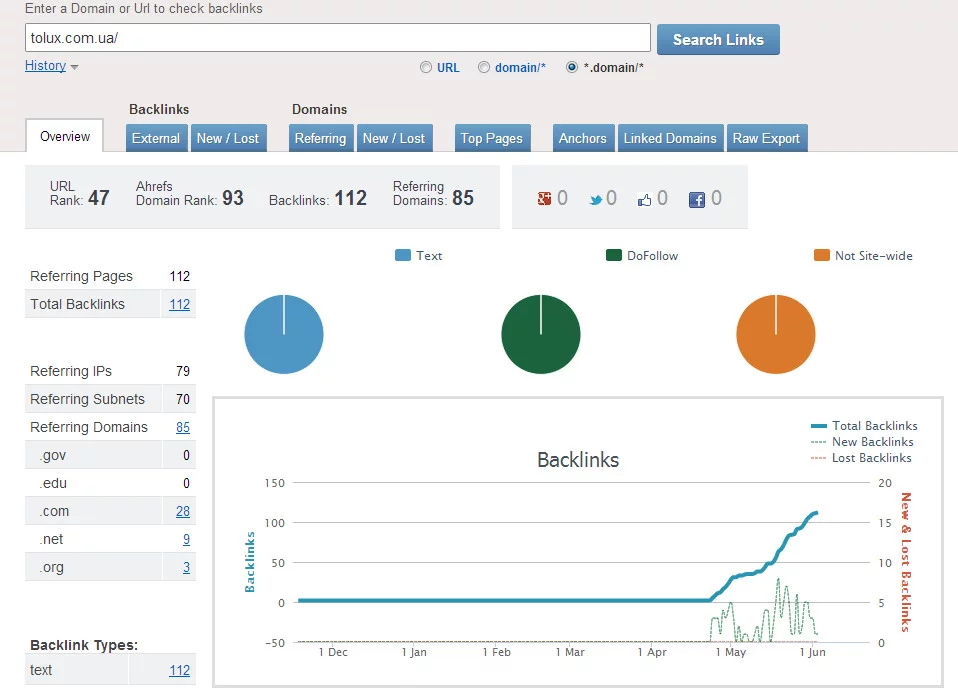Screen dimensions: 958x692
Task: Select the *.domain/* radio button
Action: (572, 68)
